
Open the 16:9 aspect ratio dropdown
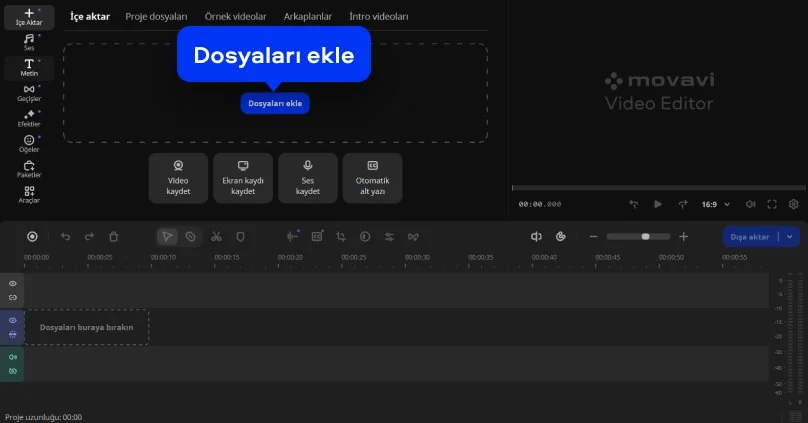coord(715,204)
